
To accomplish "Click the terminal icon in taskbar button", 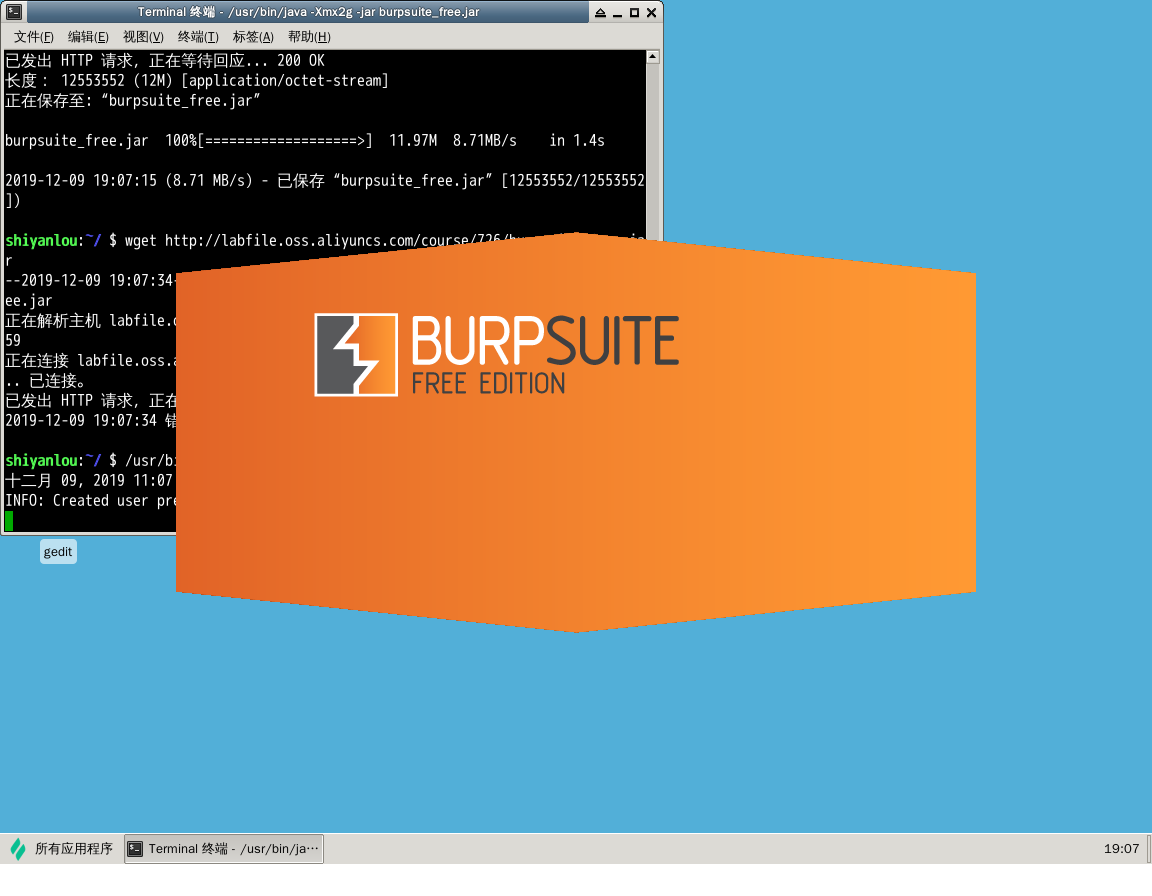I will (135, 848).
